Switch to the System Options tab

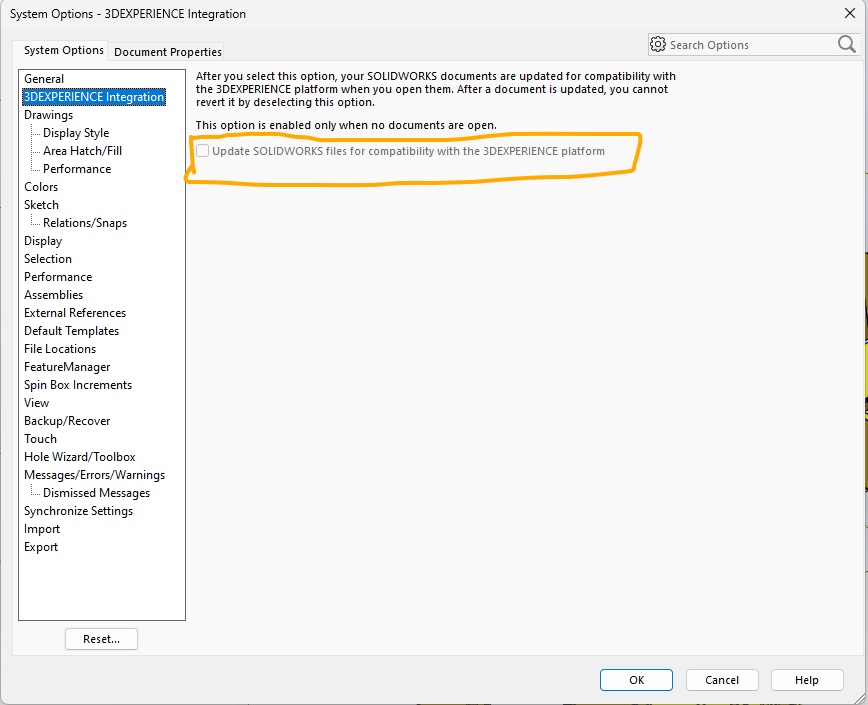(x=64, y=50)
